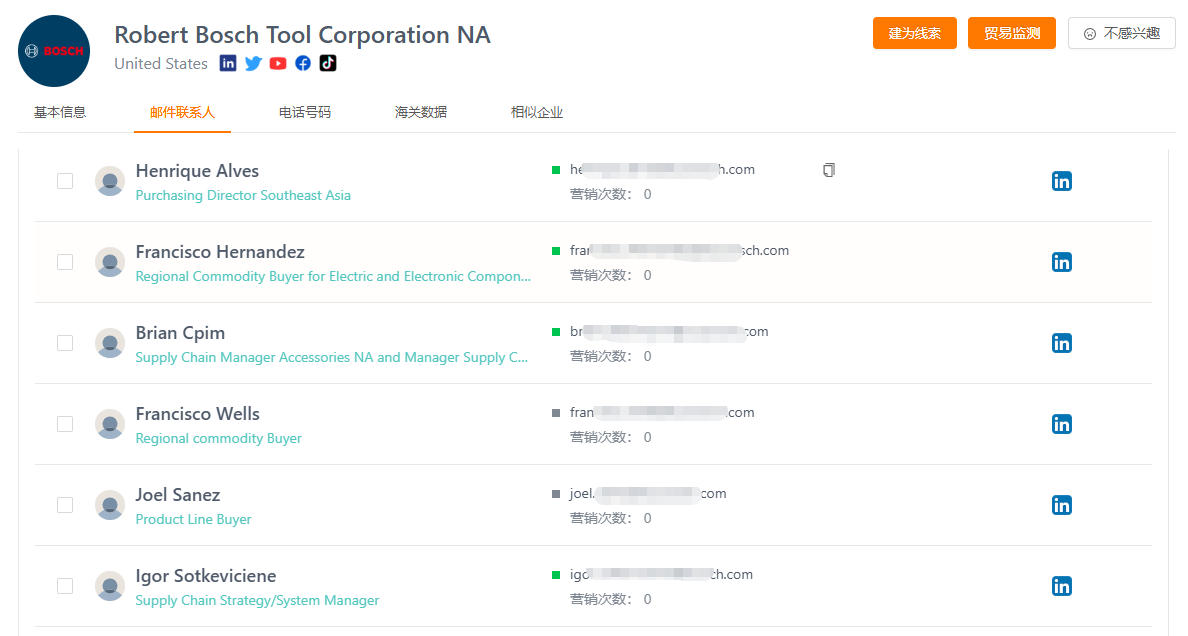
Task: Click the 建为线索 button
Action: (914, 33)
